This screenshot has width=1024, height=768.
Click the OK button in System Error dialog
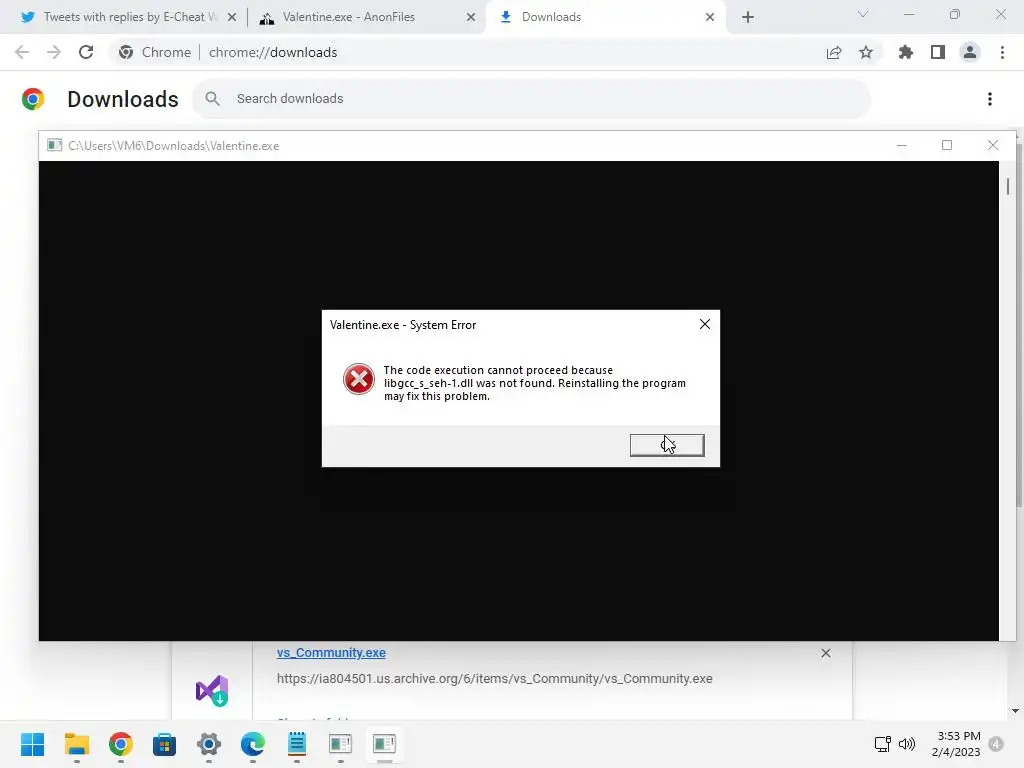667,445
